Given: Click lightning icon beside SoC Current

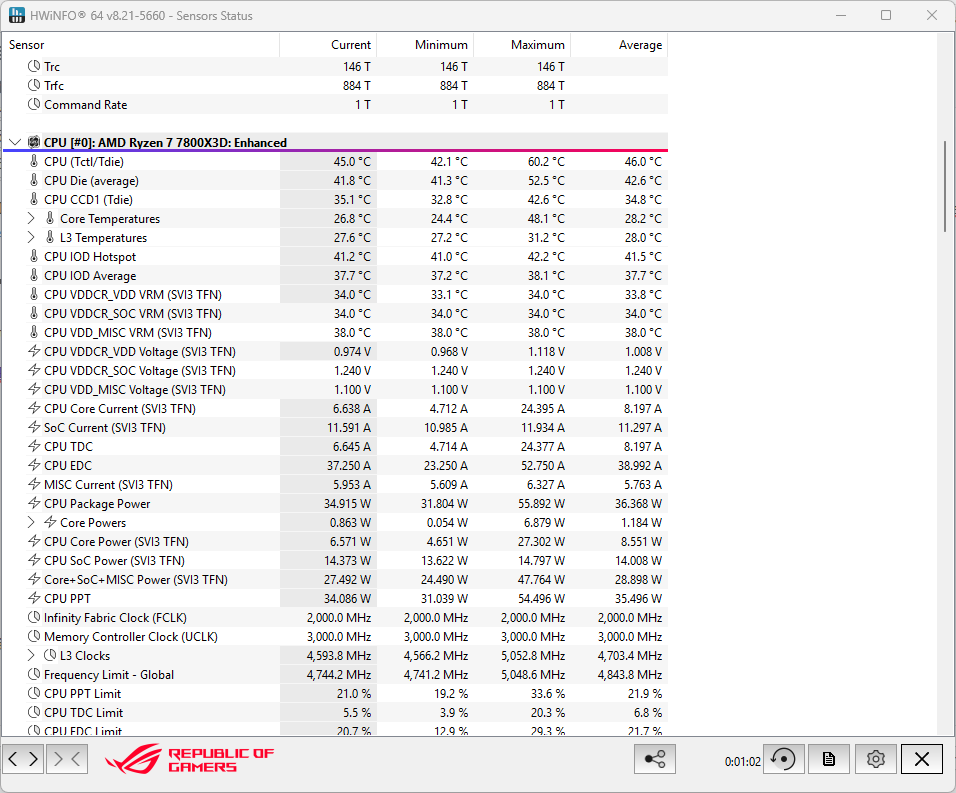Looking at the screenshot, I should tap(34, 427).
